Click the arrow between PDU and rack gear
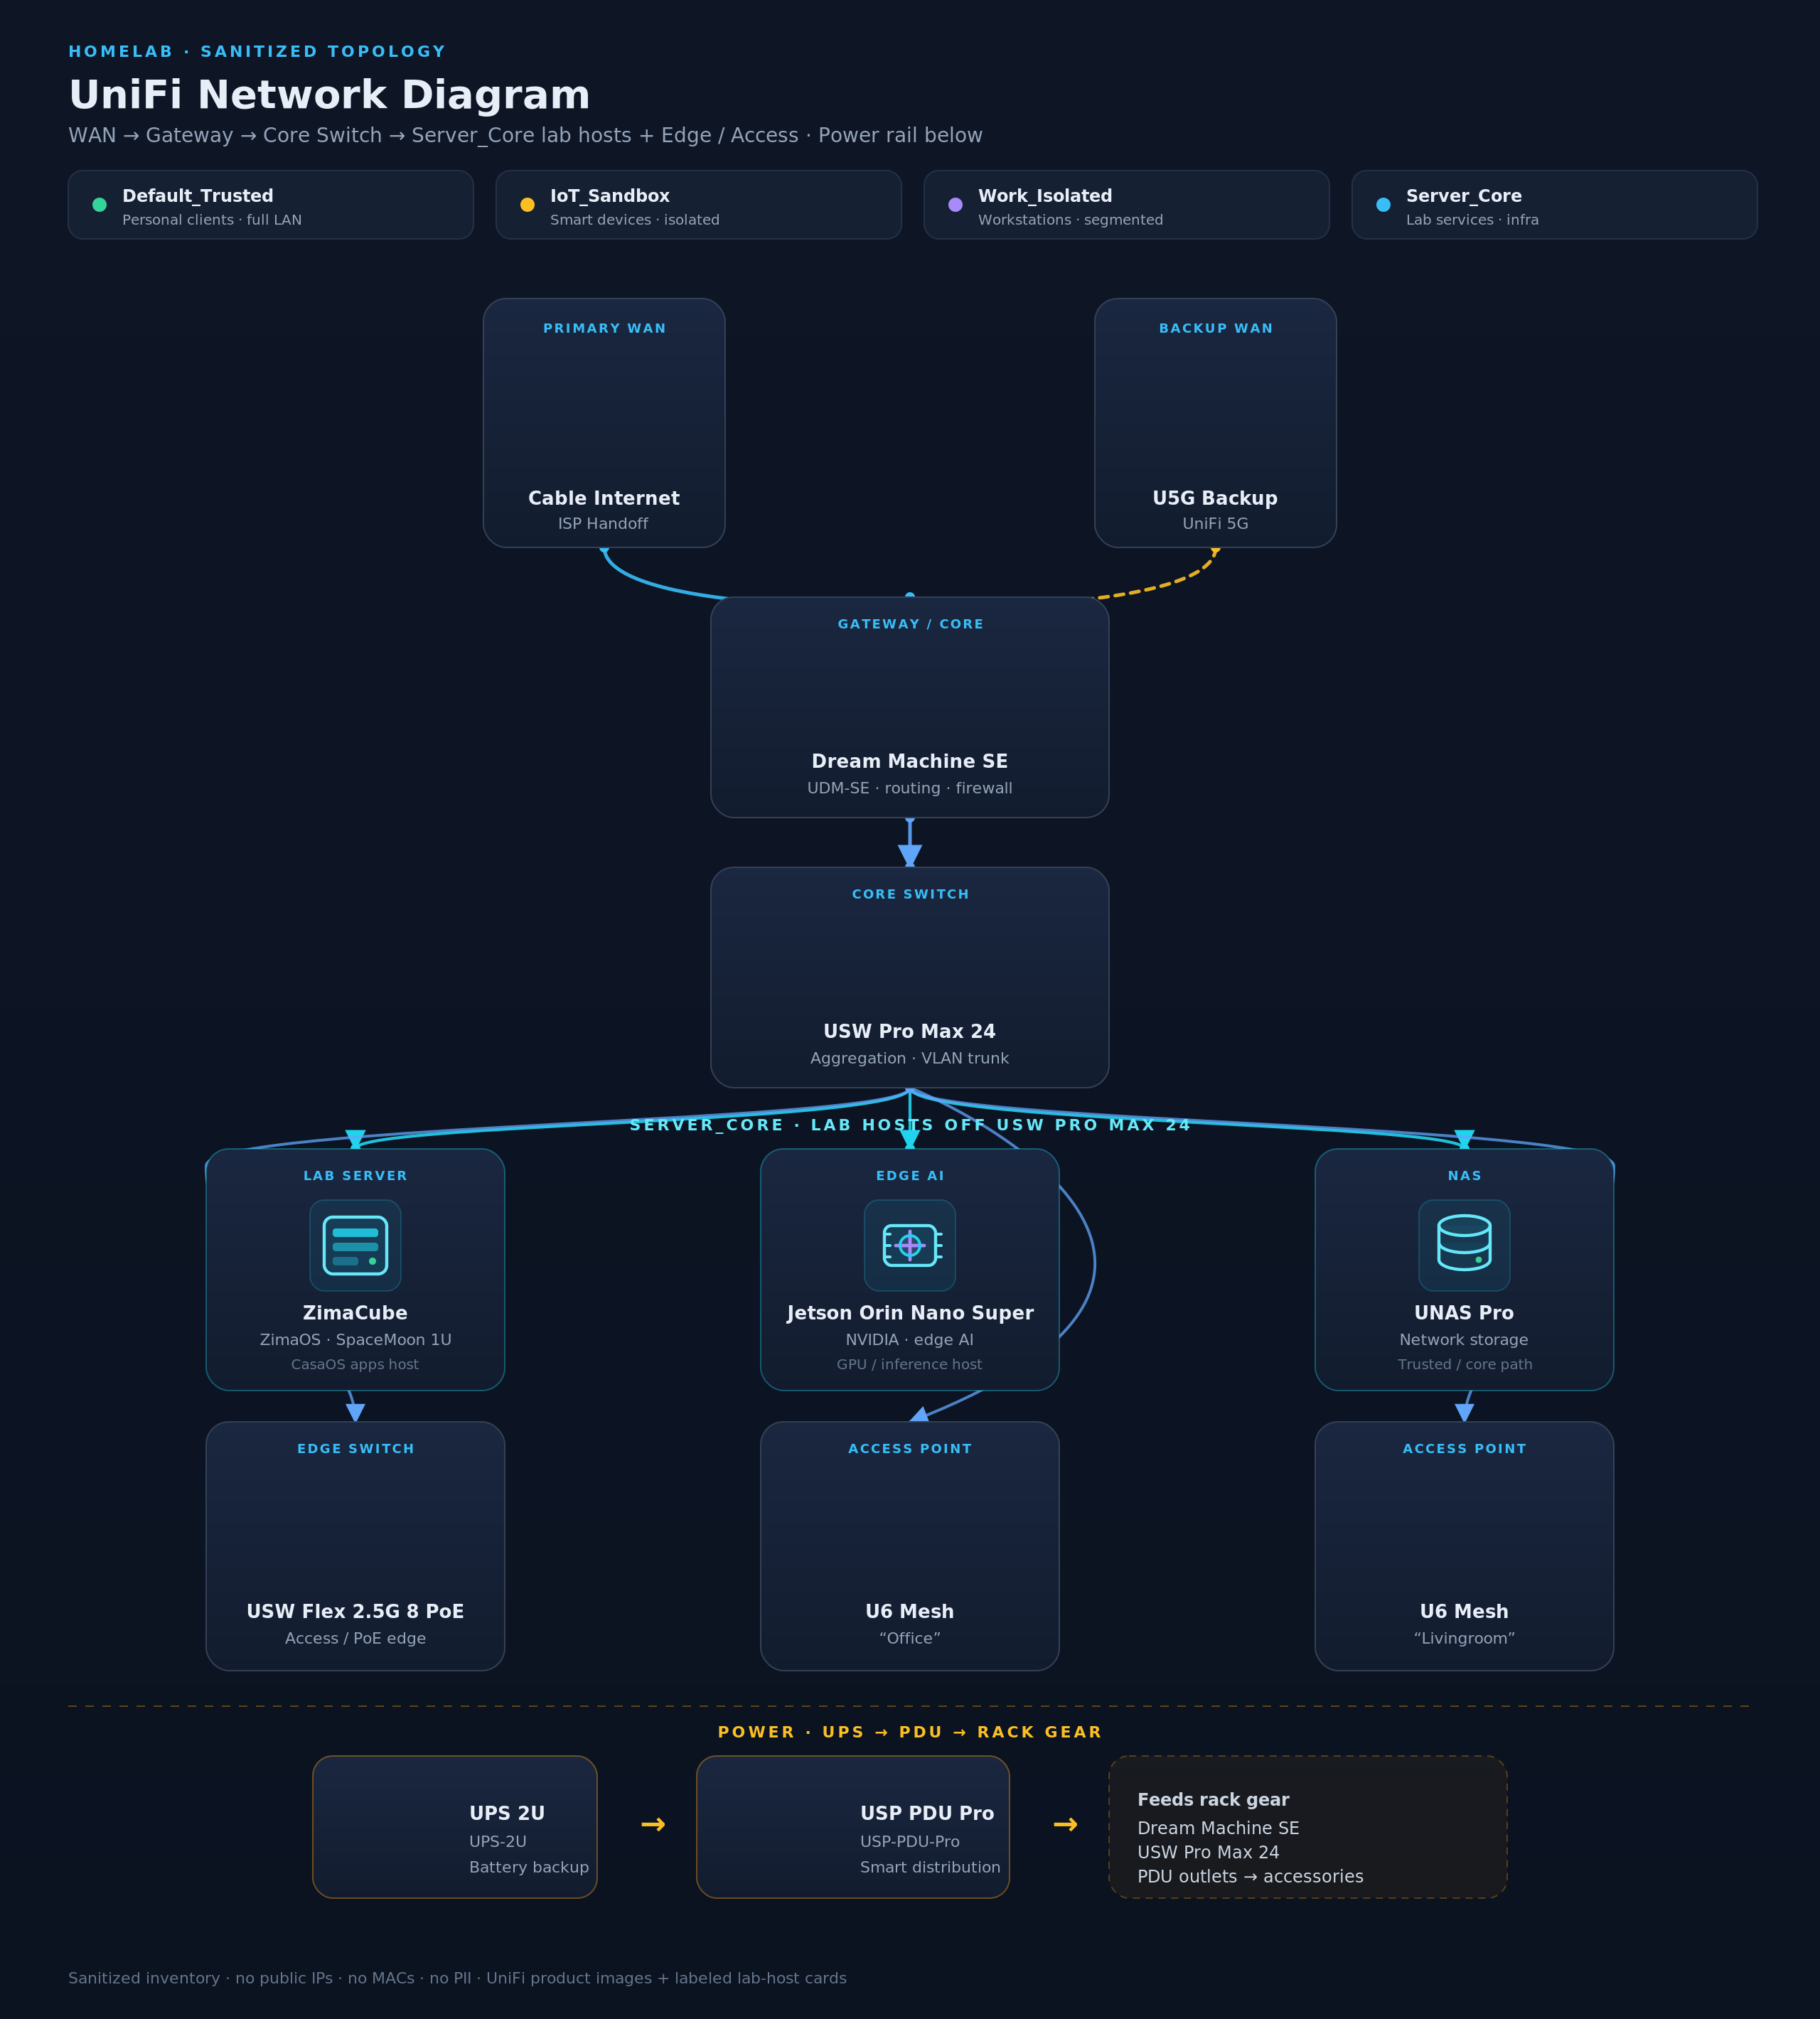This screenshot has width=1820, height=2019. tap(1066, 1825)
